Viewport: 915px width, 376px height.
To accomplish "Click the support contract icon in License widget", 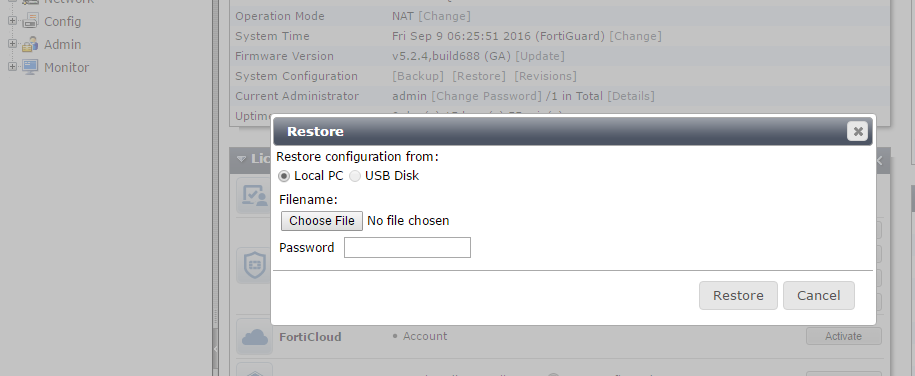I will 254,196.
